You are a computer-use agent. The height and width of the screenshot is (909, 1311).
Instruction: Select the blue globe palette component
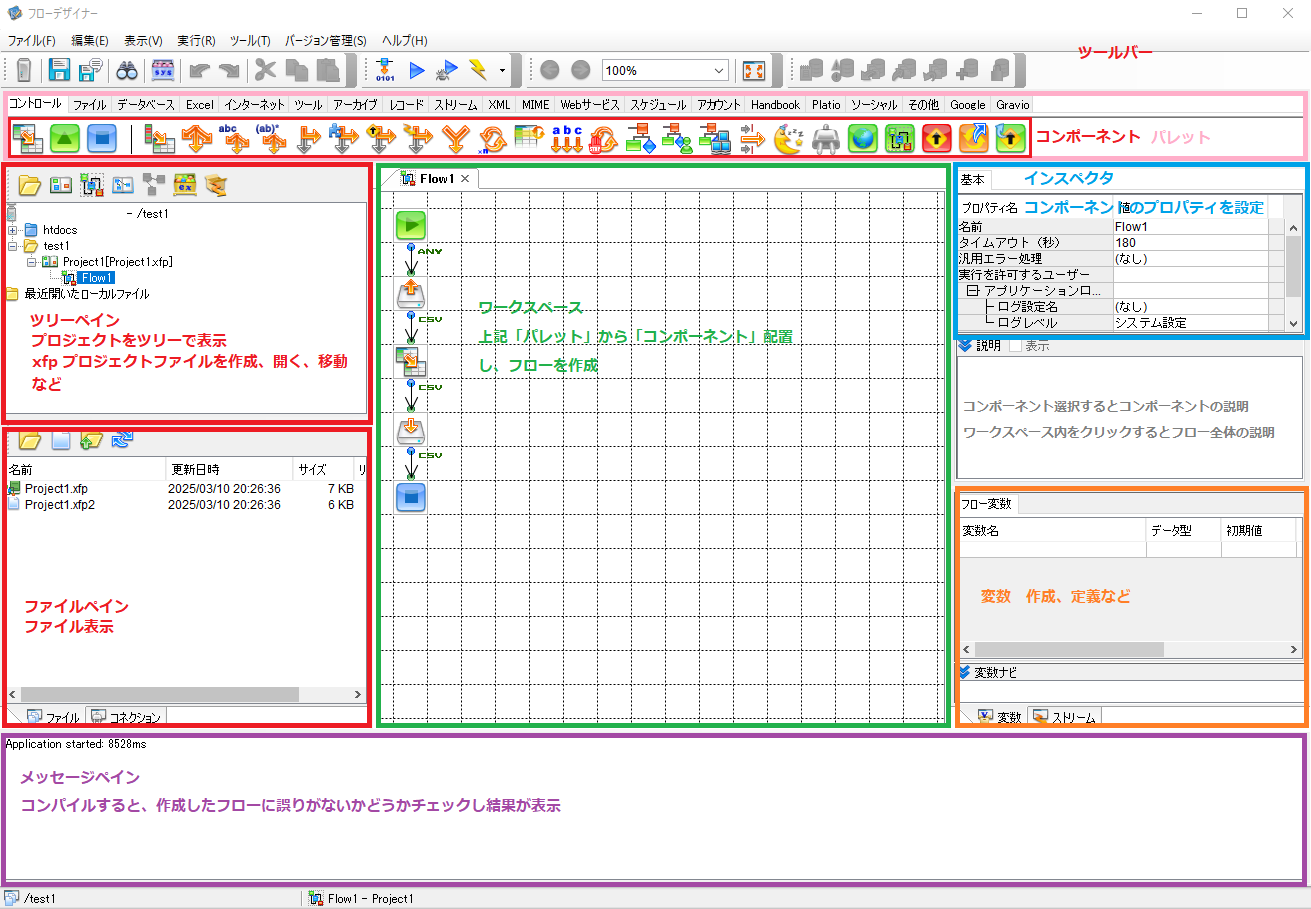[x=863, y=138]
